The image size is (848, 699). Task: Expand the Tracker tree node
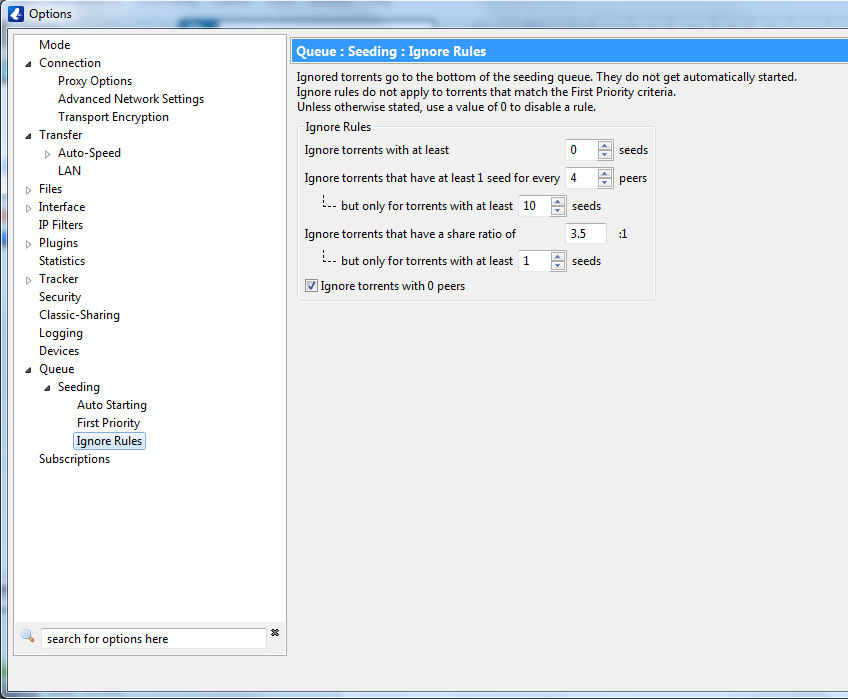click(x=28, y=280)
